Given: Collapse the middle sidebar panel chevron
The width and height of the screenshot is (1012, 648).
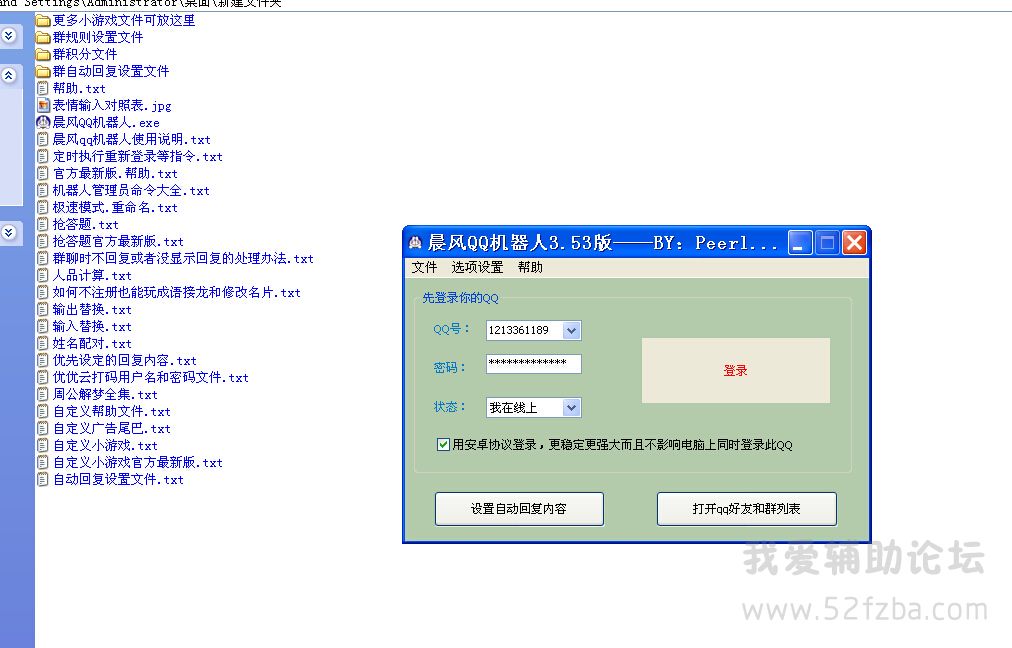Looking at the screenshot, I should click(x=8, y=76).
